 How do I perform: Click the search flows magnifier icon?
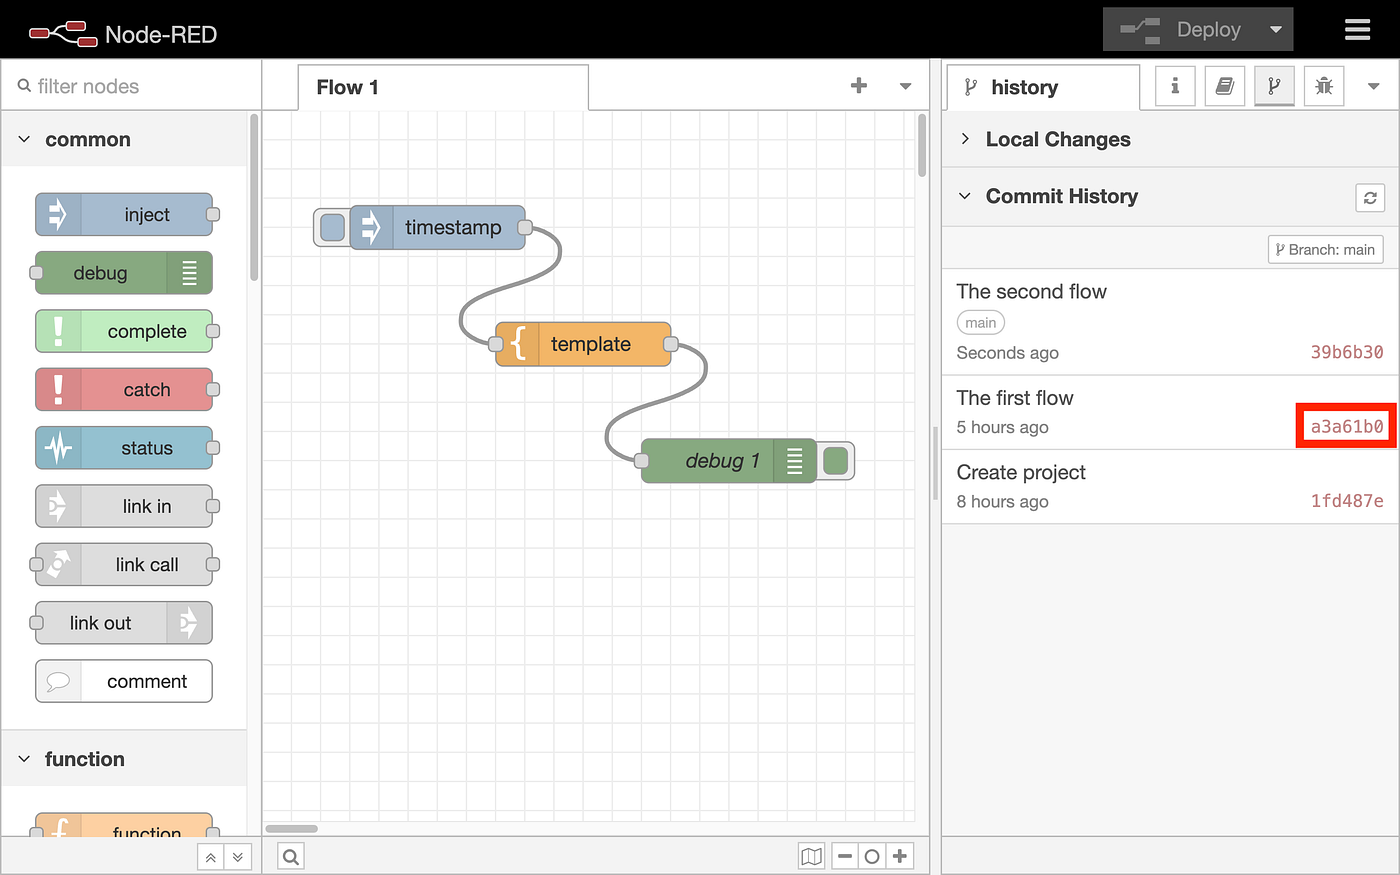click(x=291, y=857)
